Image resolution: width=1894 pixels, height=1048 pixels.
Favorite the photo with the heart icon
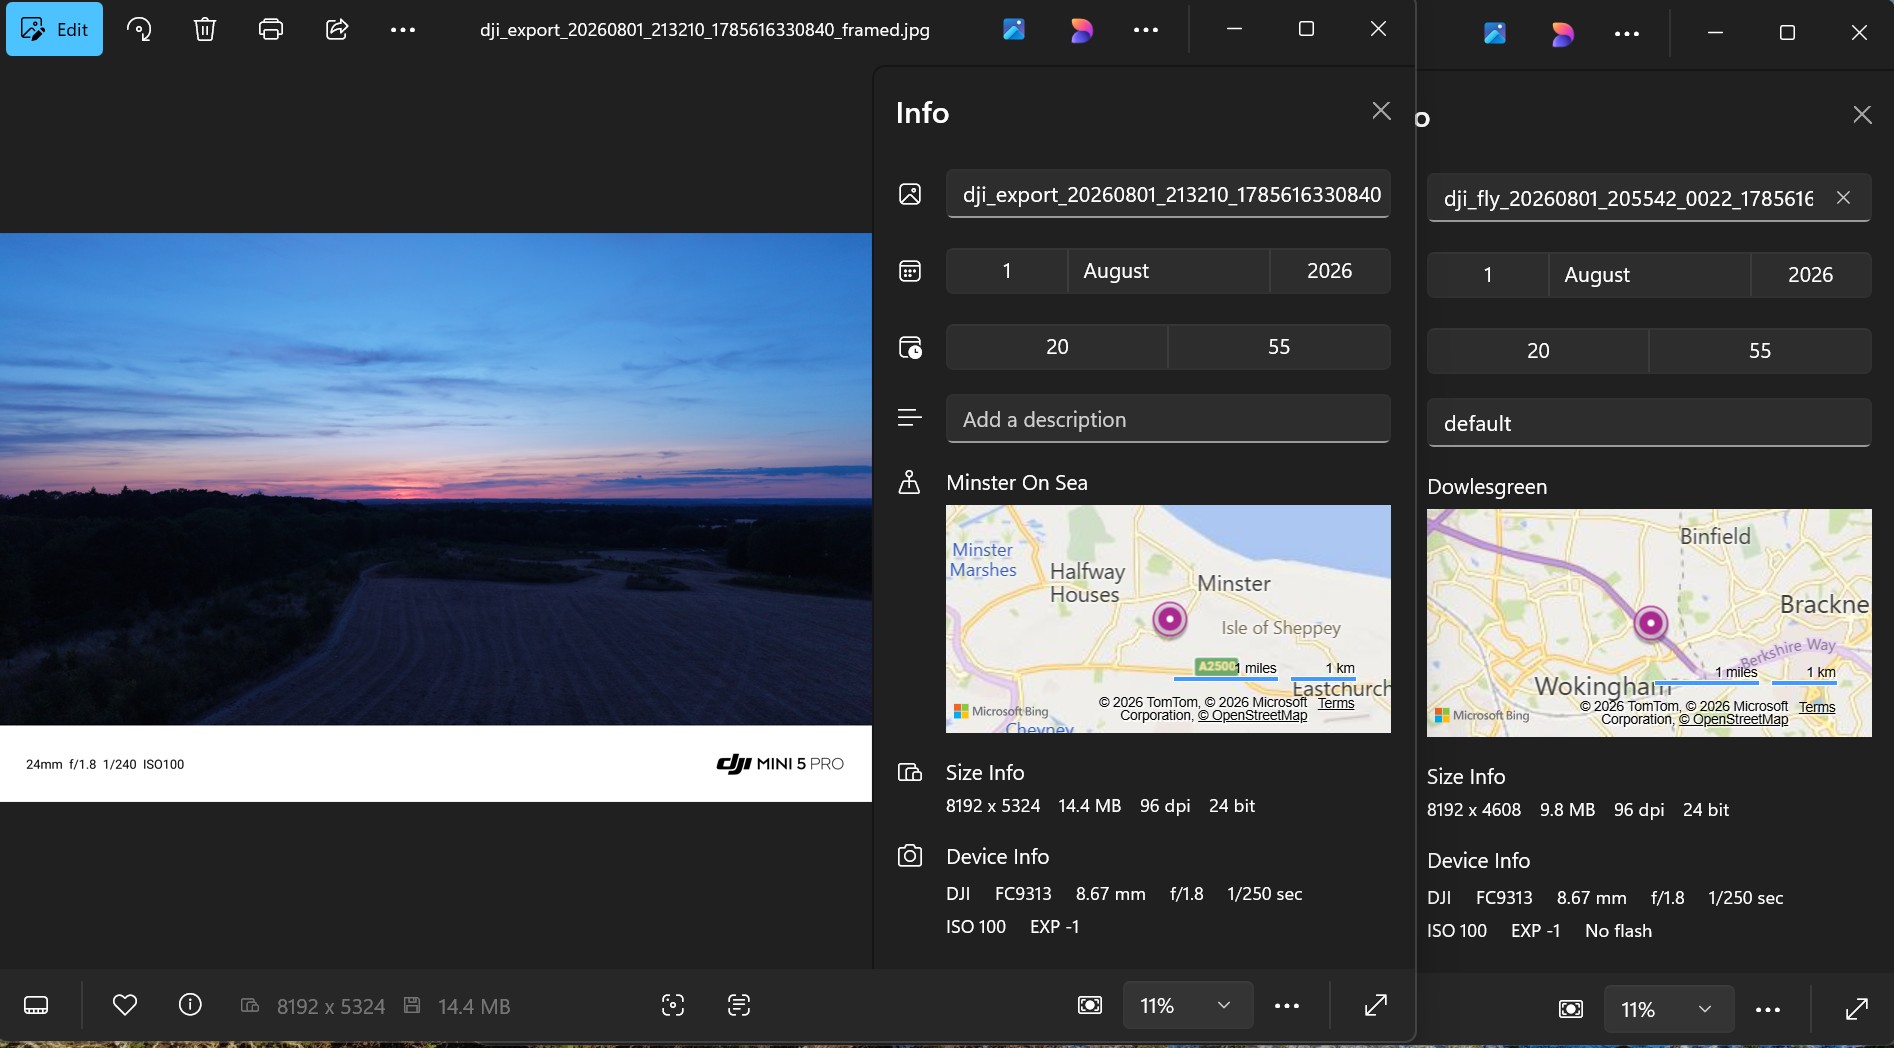click(125, 1005)
